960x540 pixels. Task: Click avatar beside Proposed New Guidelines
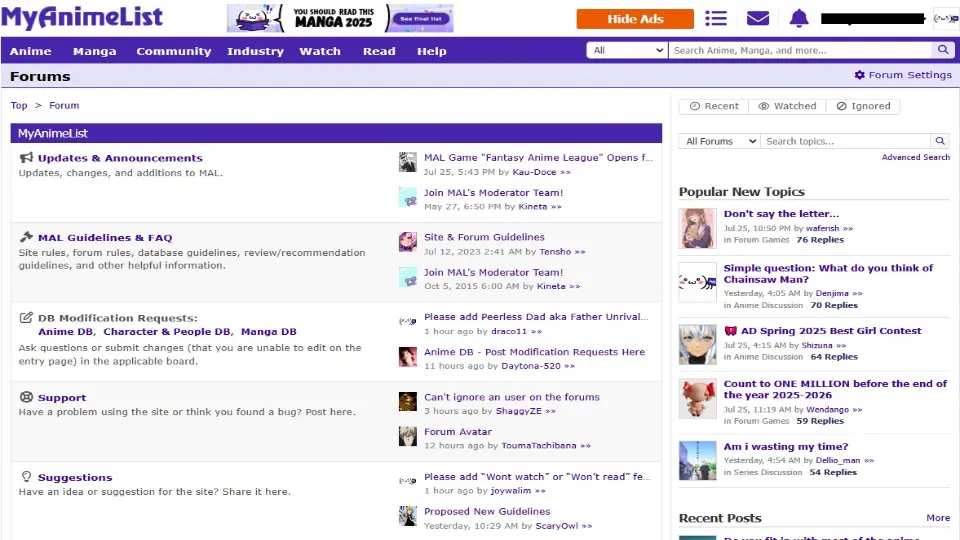pos(408,516)
